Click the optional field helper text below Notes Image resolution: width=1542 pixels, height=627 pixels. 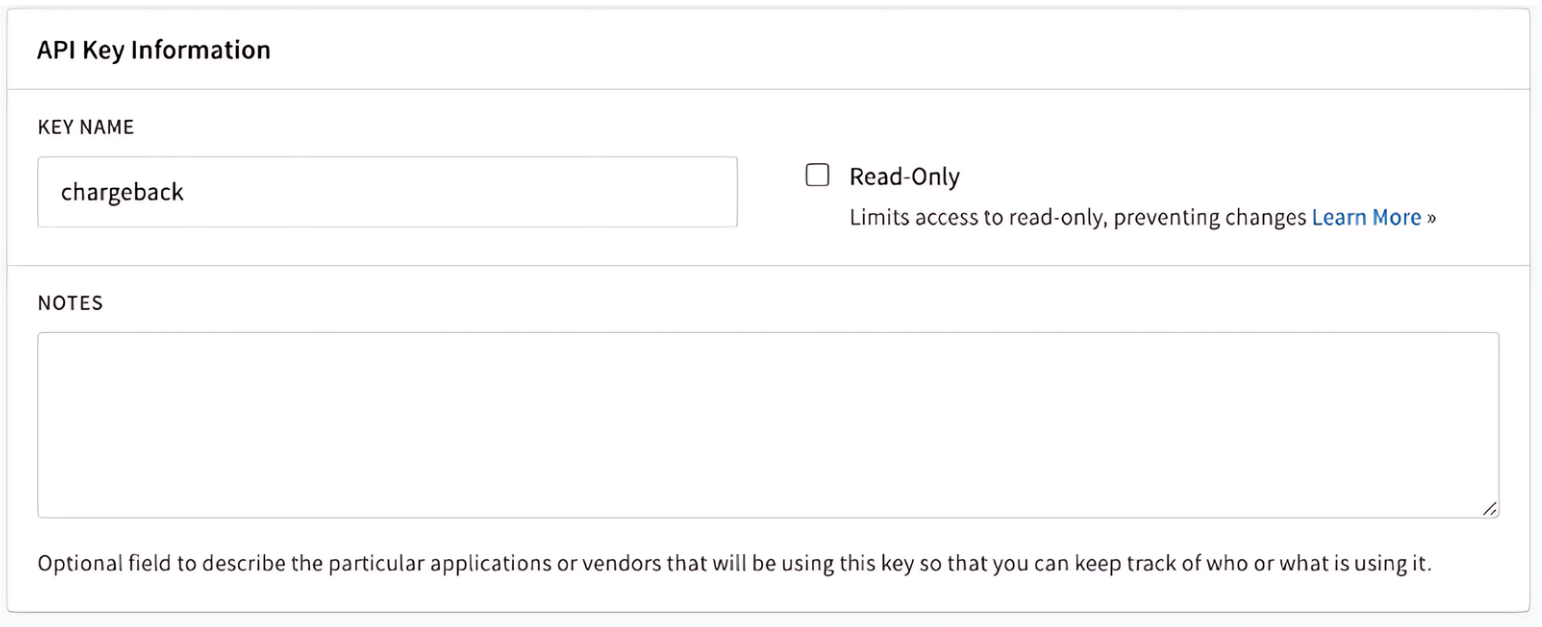click(734, 563)
